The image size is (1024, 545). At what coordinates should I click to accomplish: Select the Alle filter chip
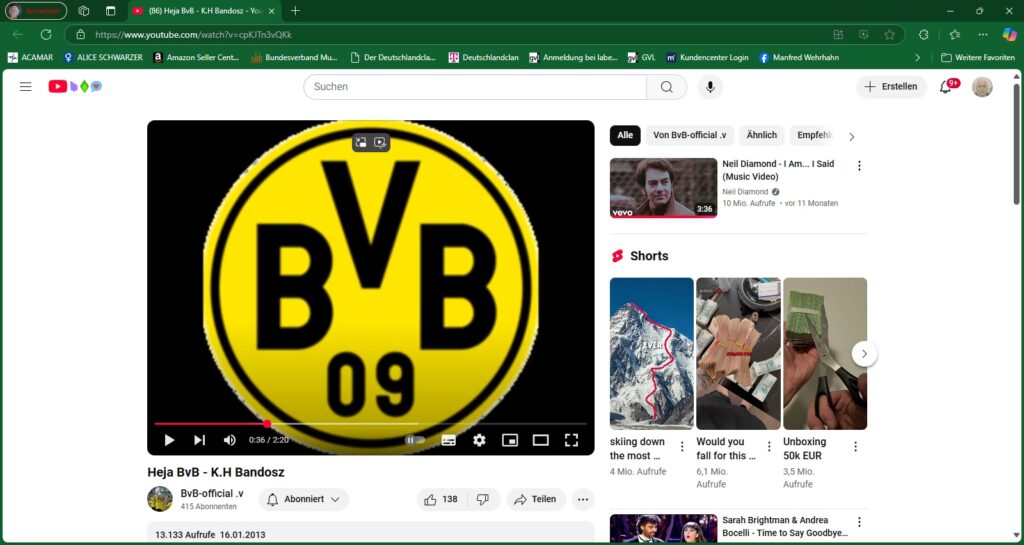pyautogui.click(x=625, y=136)
